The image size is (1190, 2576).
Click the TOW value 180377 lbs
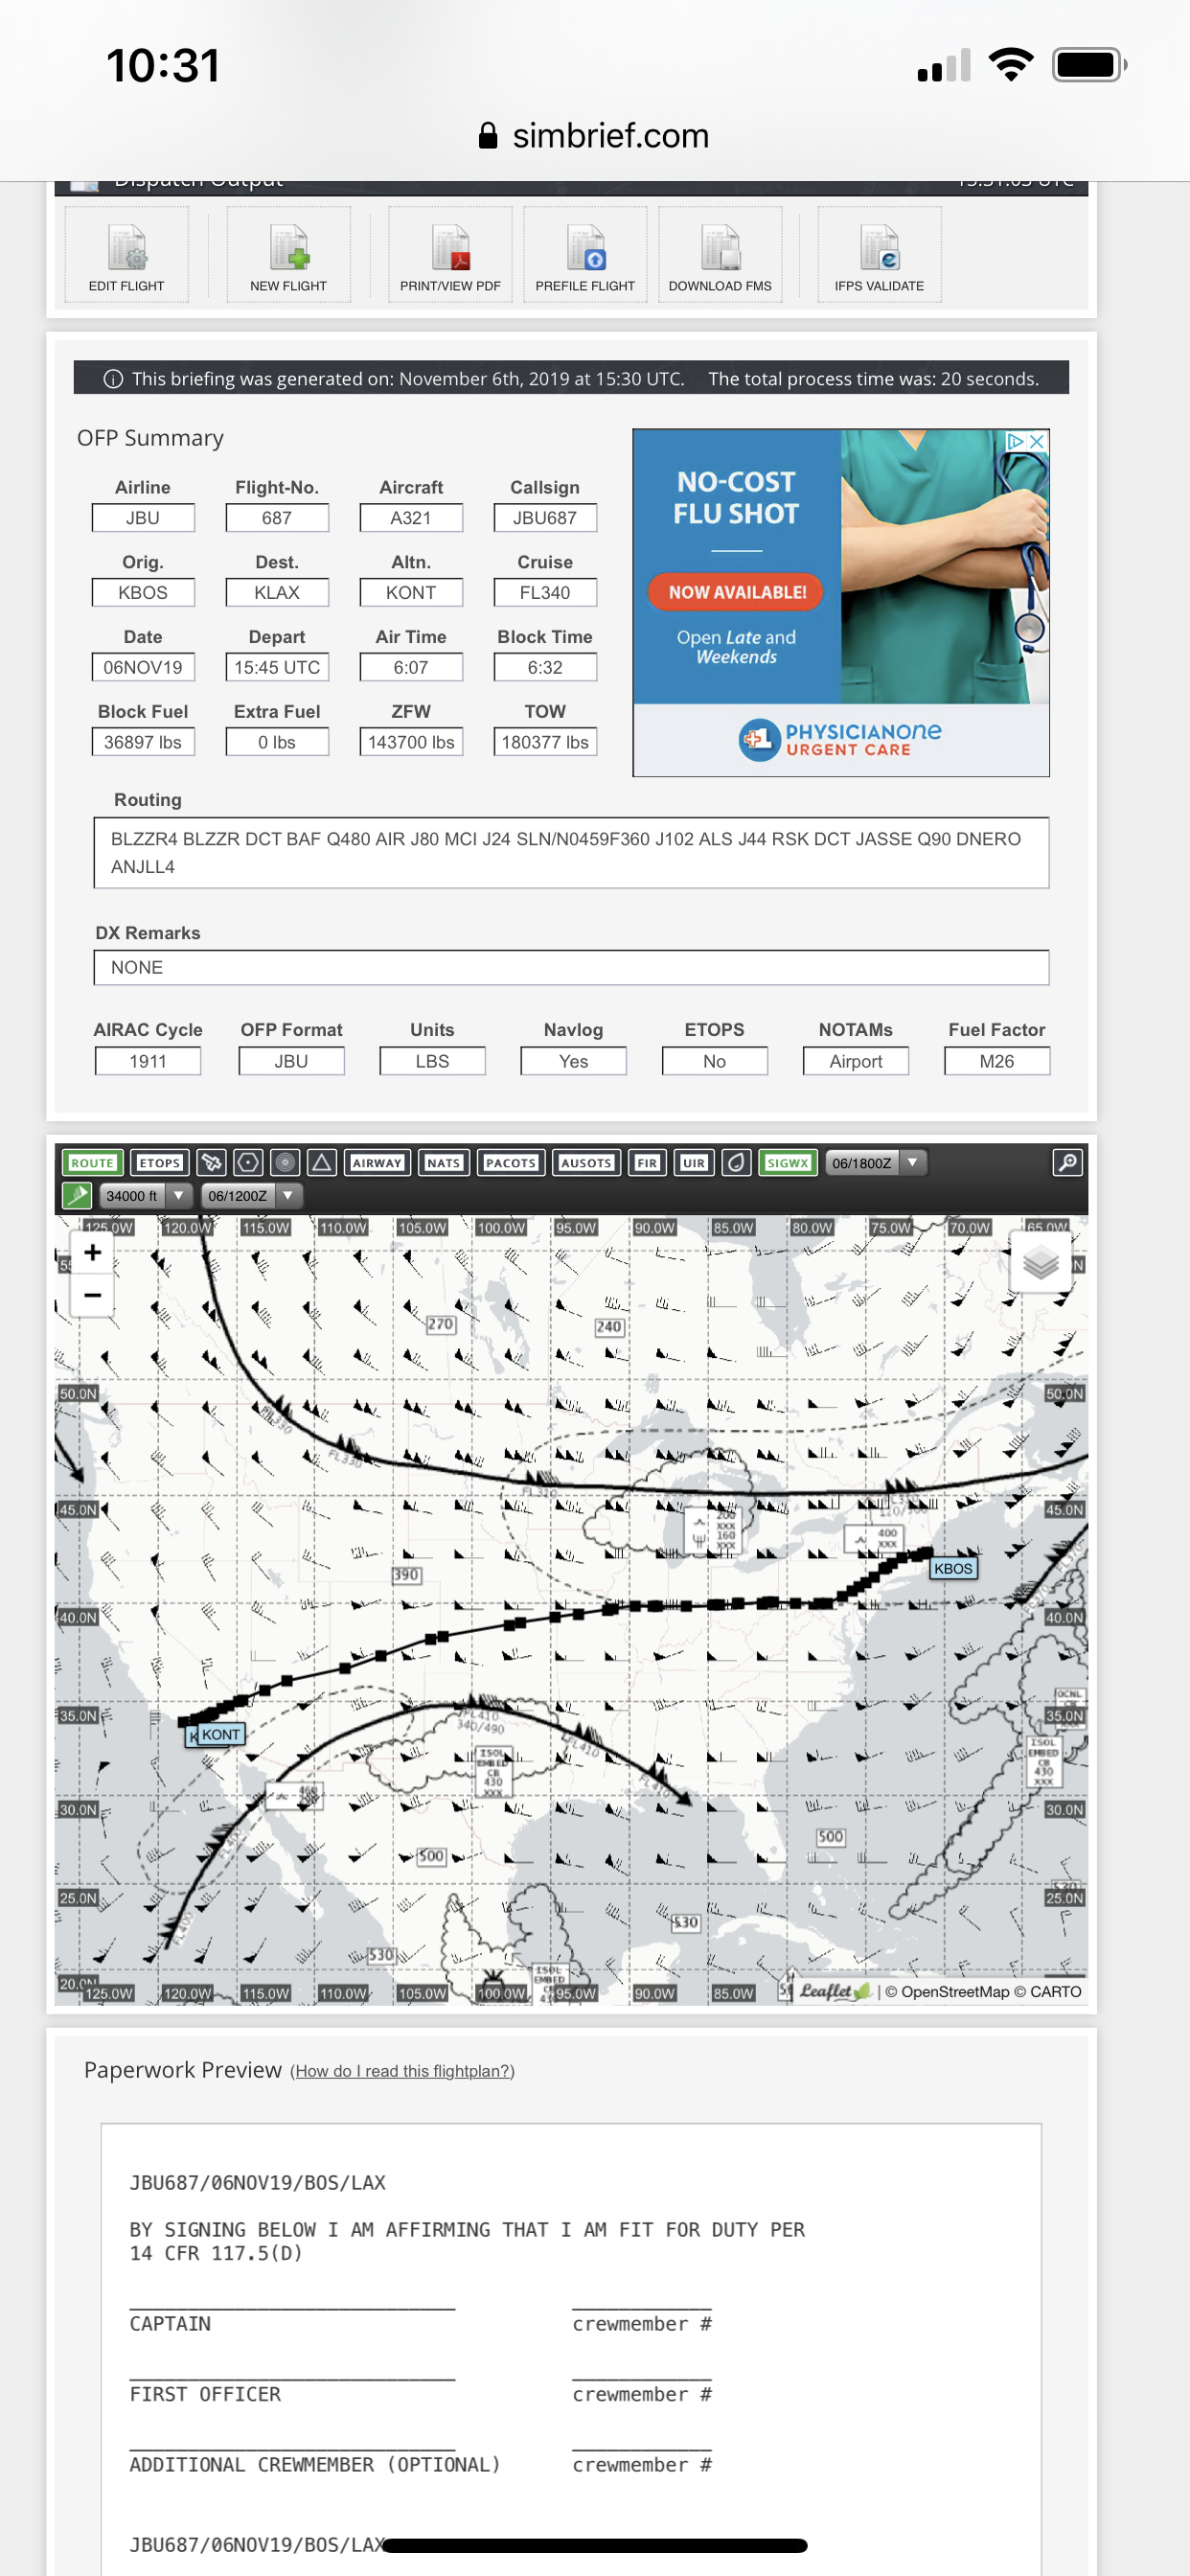545,742
